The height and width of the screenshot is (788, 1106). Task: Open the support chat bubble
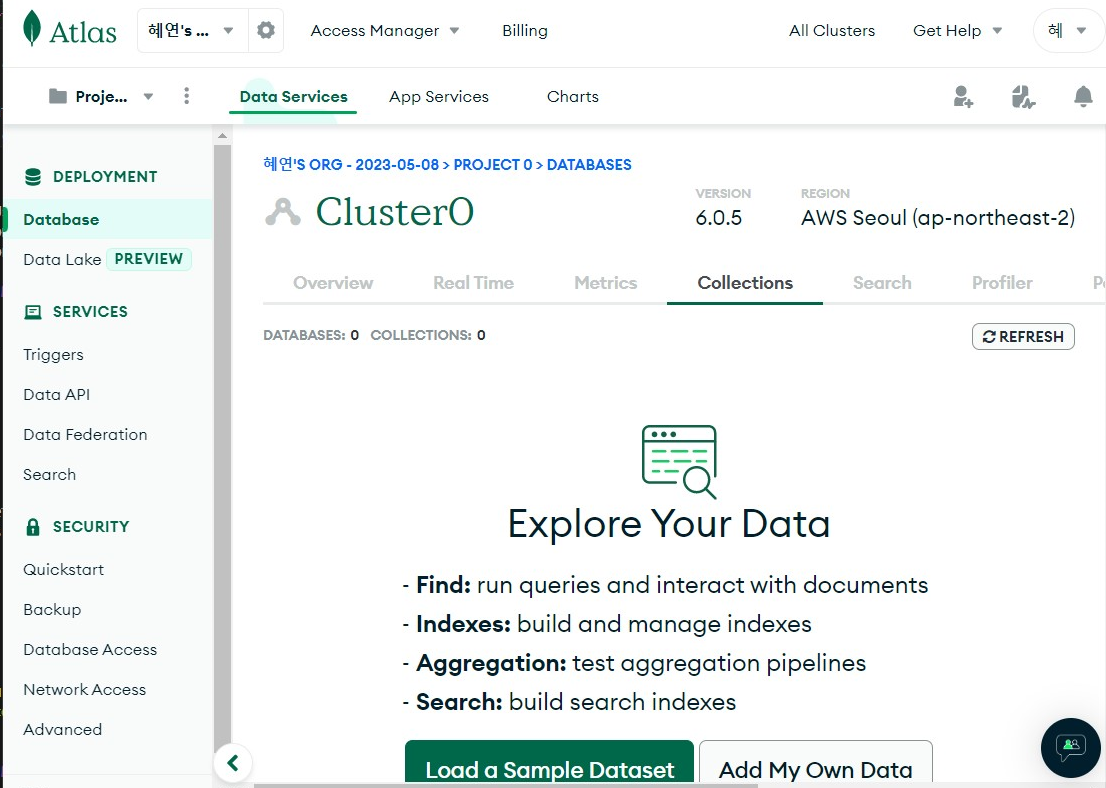pyautogui.click(x=1070, y=747)
